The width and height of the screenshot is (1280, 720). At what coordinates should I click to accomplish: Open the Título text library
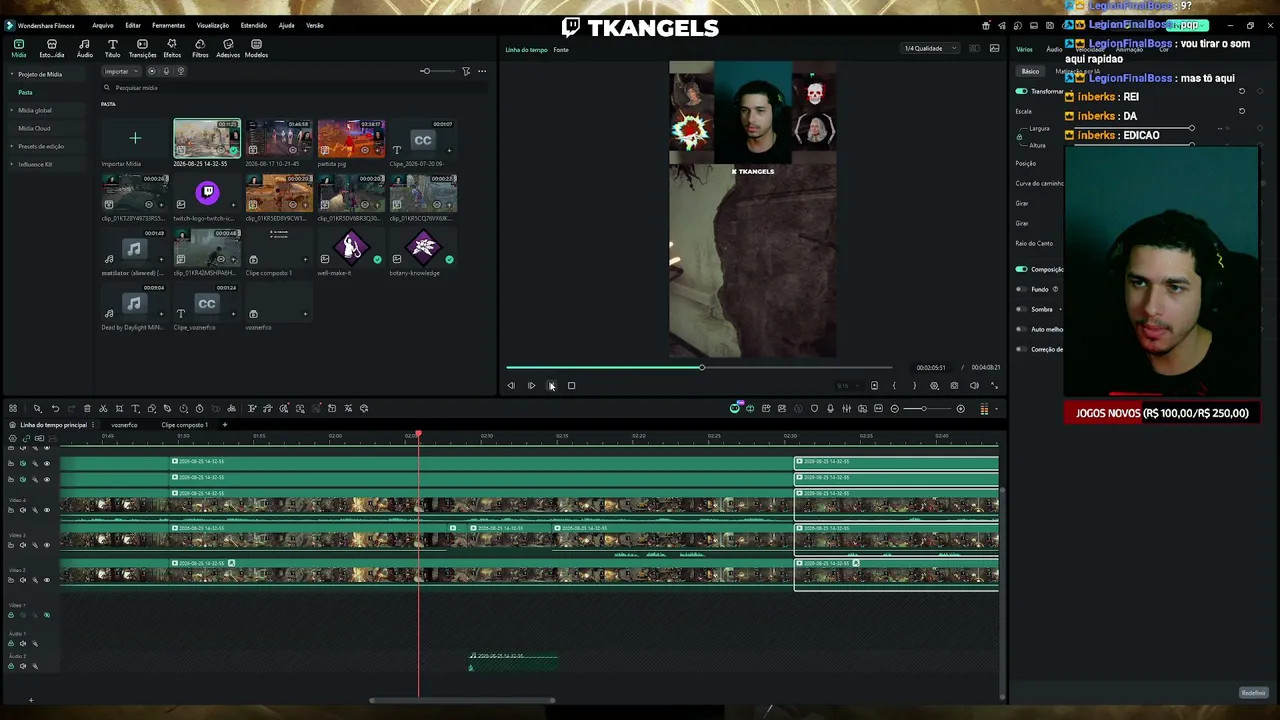click(113, 49)
